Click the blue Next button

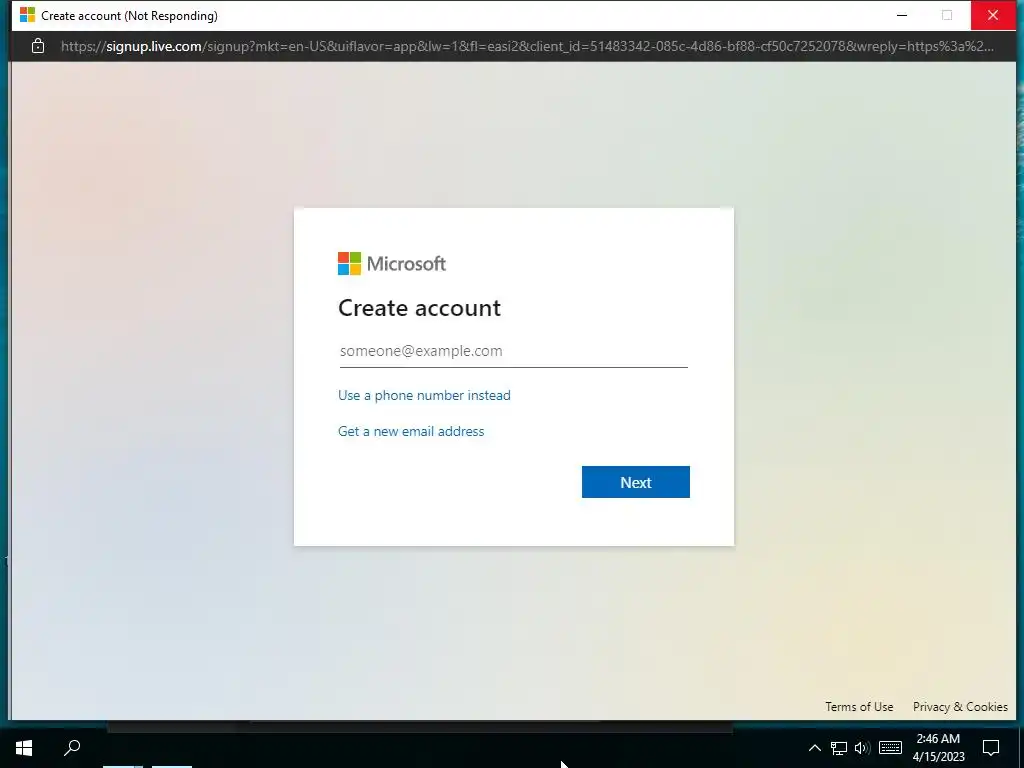click(635, 482)
